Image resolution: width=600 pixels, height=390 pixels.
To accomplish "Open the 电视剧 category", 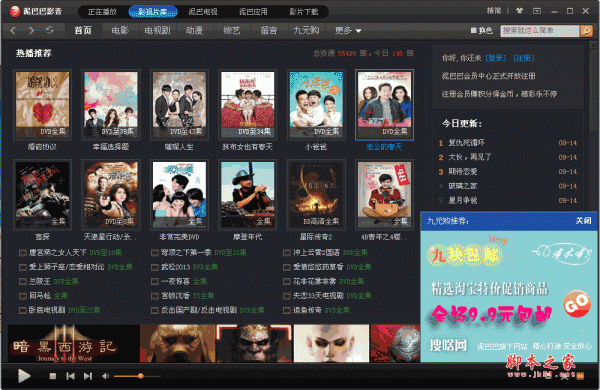I will coord(157,30).
